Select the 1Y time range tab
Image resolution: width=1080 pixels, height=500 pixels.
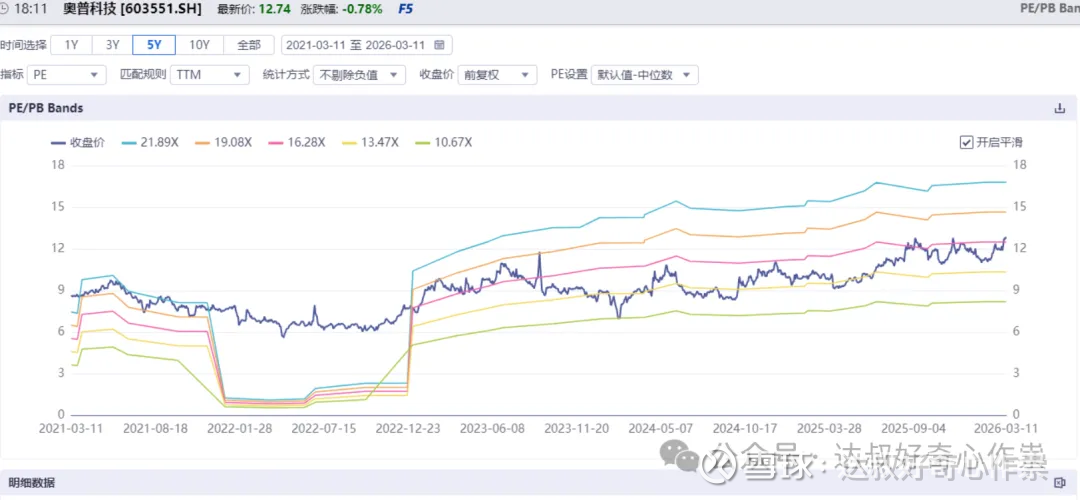pos(72,45)
